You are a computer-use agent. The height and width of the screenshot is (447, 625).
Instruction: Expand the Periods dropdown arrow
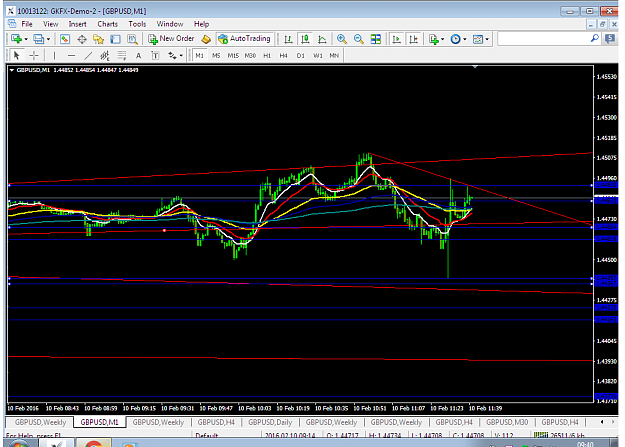[x=465, y=39]
